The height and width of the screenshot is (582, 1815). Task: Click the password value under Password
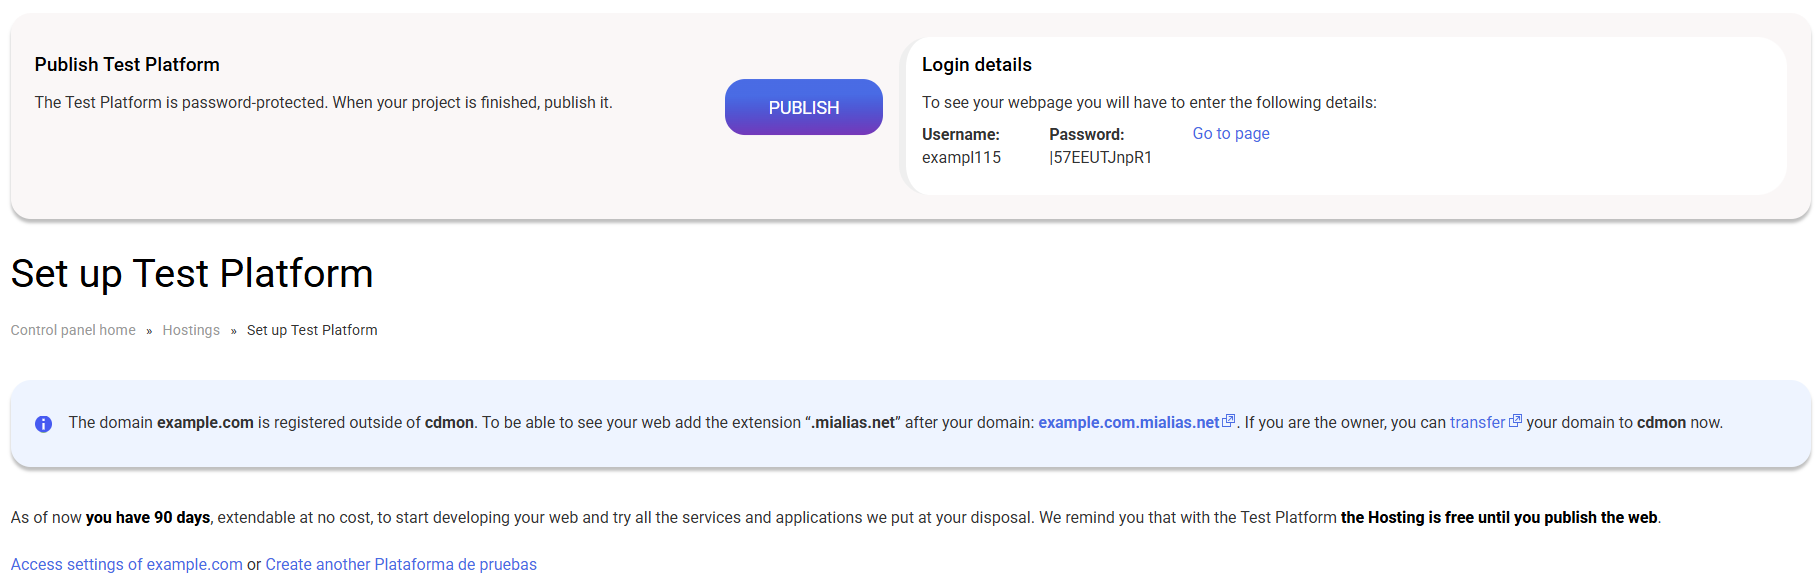(1100, 157)
